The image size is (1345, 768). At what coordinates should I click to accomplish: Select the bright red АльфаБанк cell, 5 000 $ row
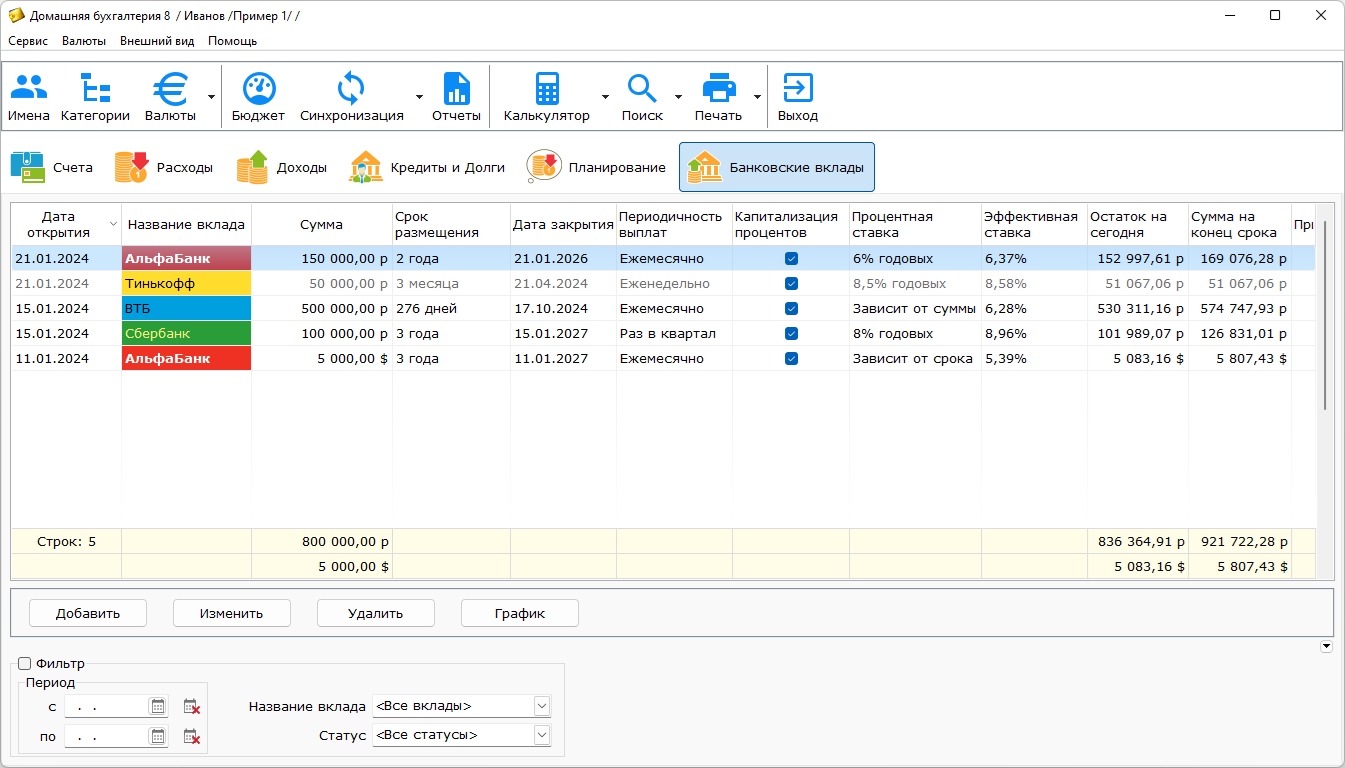click(186, 358)
